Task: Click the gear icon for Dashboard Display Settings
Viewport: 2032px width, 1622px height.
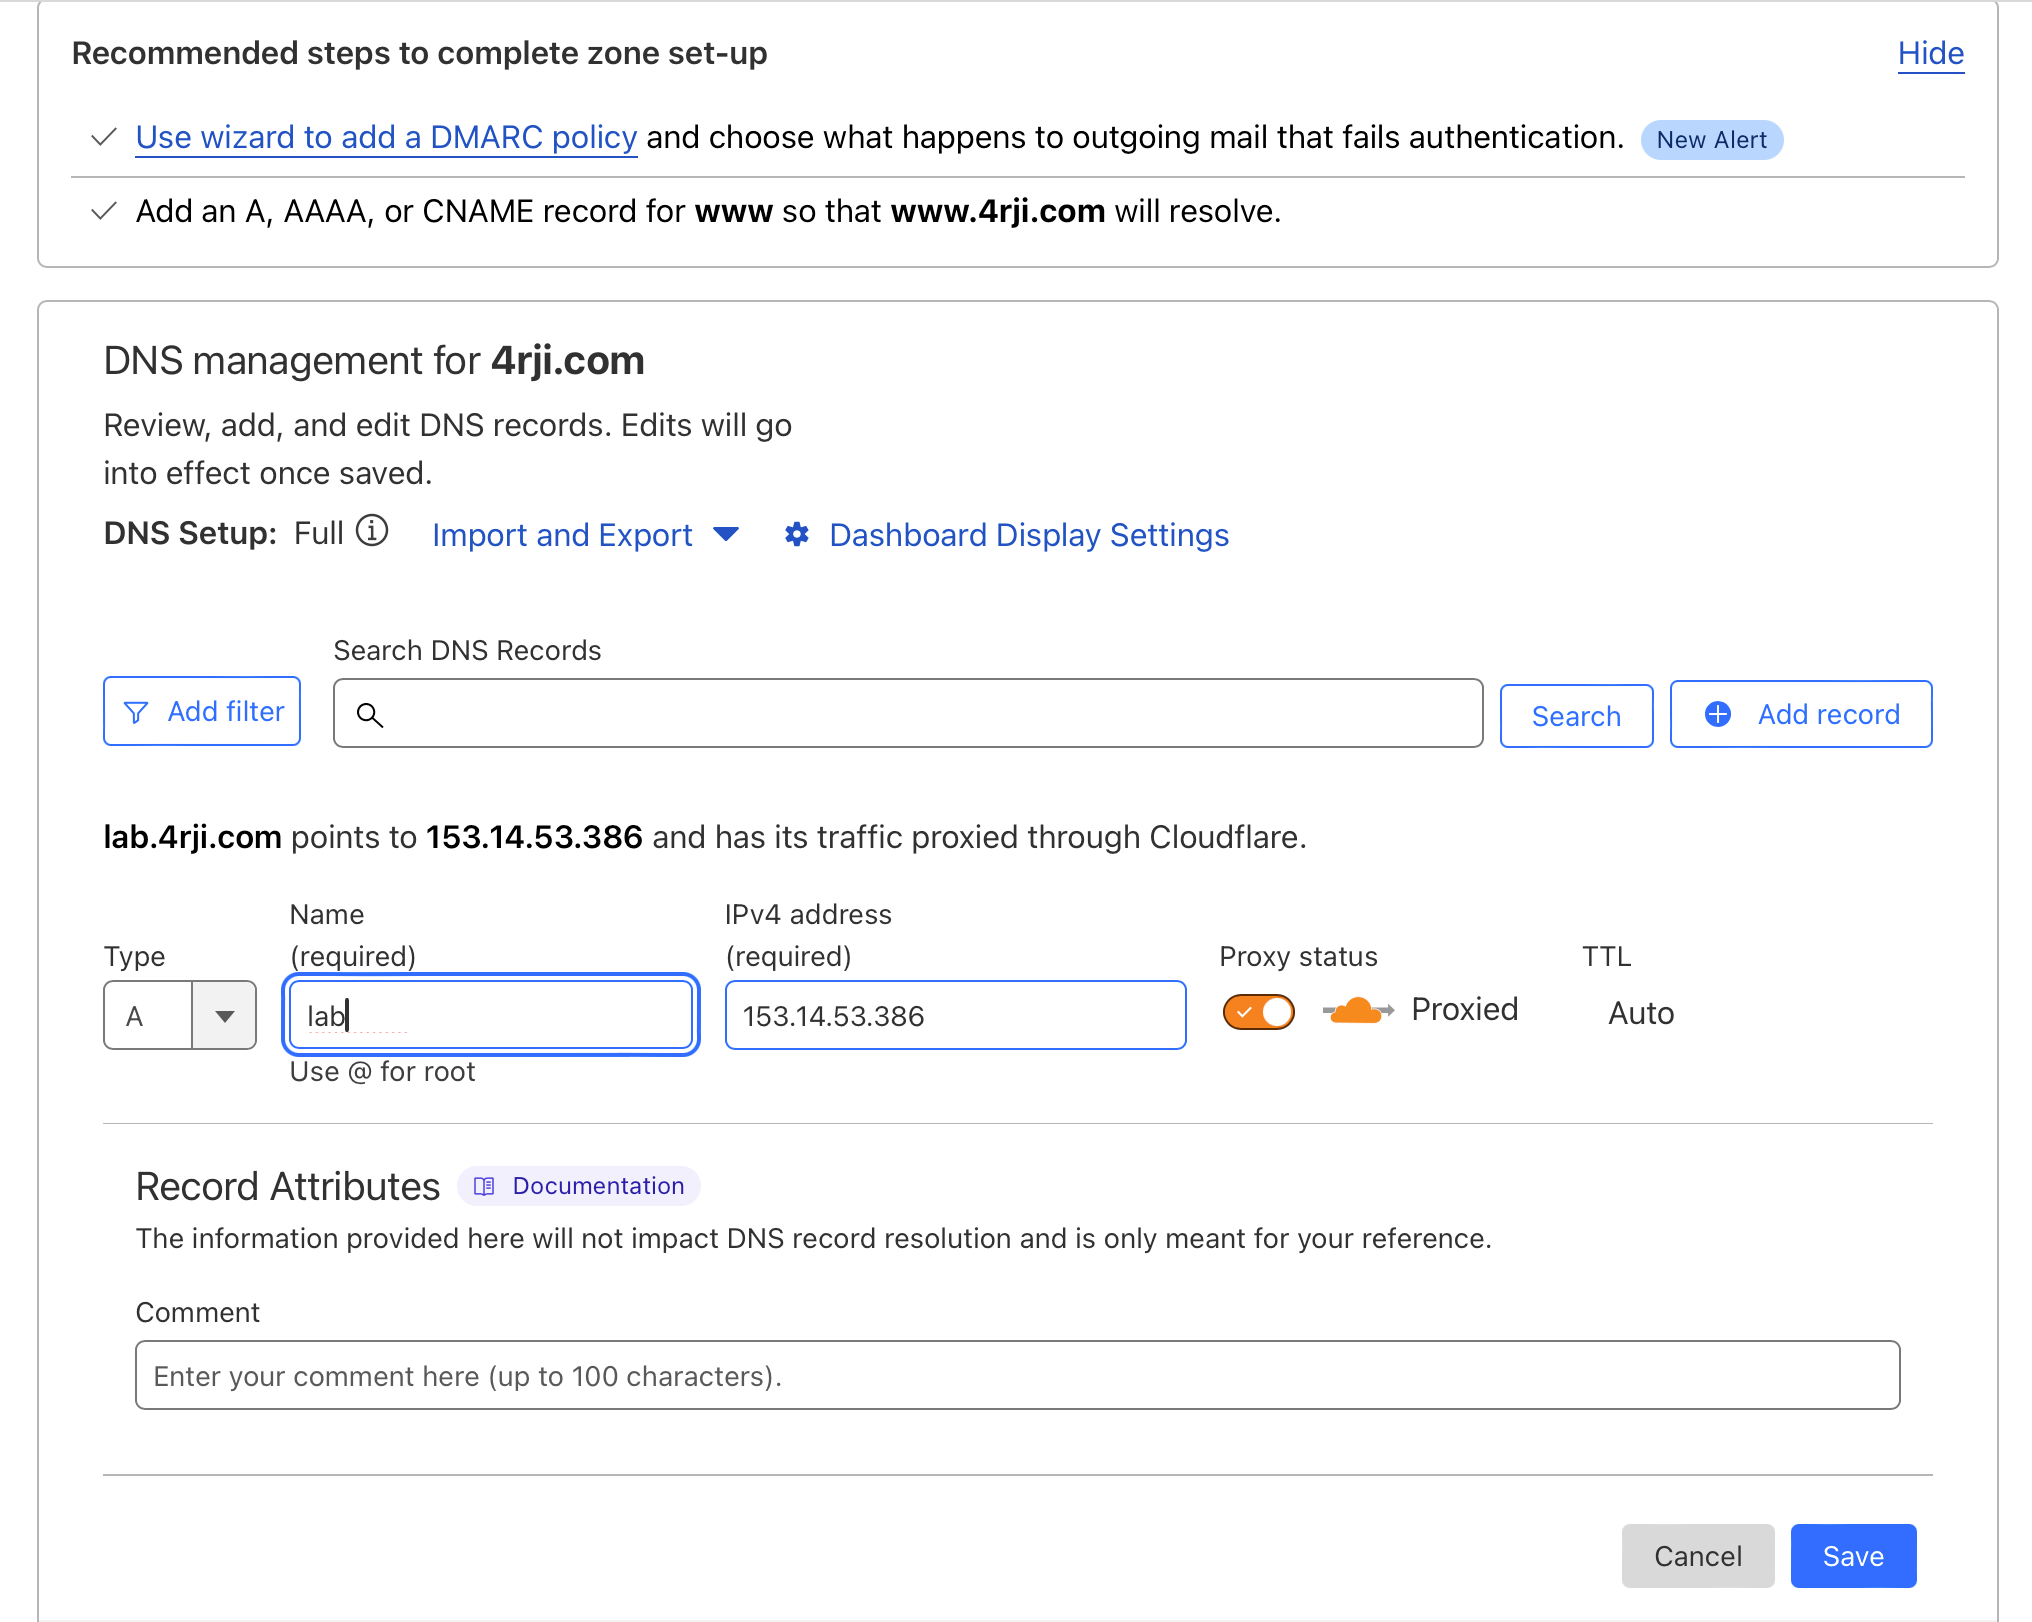Action: click(x=797, y=535)
